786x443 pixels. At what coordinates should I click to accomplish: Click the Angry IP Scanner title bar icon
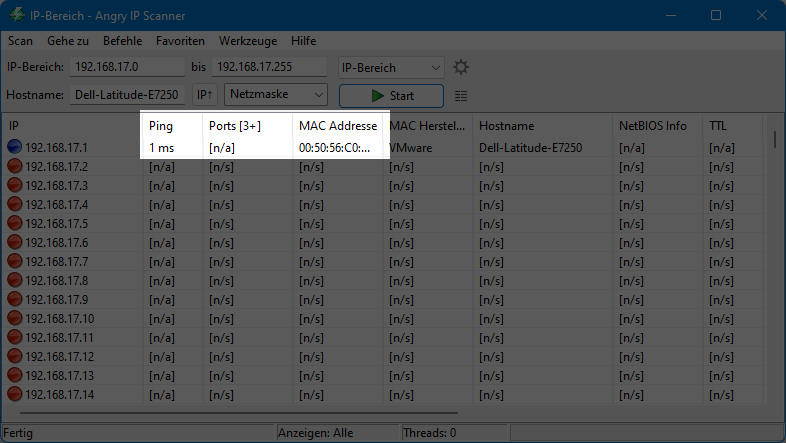[17, 16]
